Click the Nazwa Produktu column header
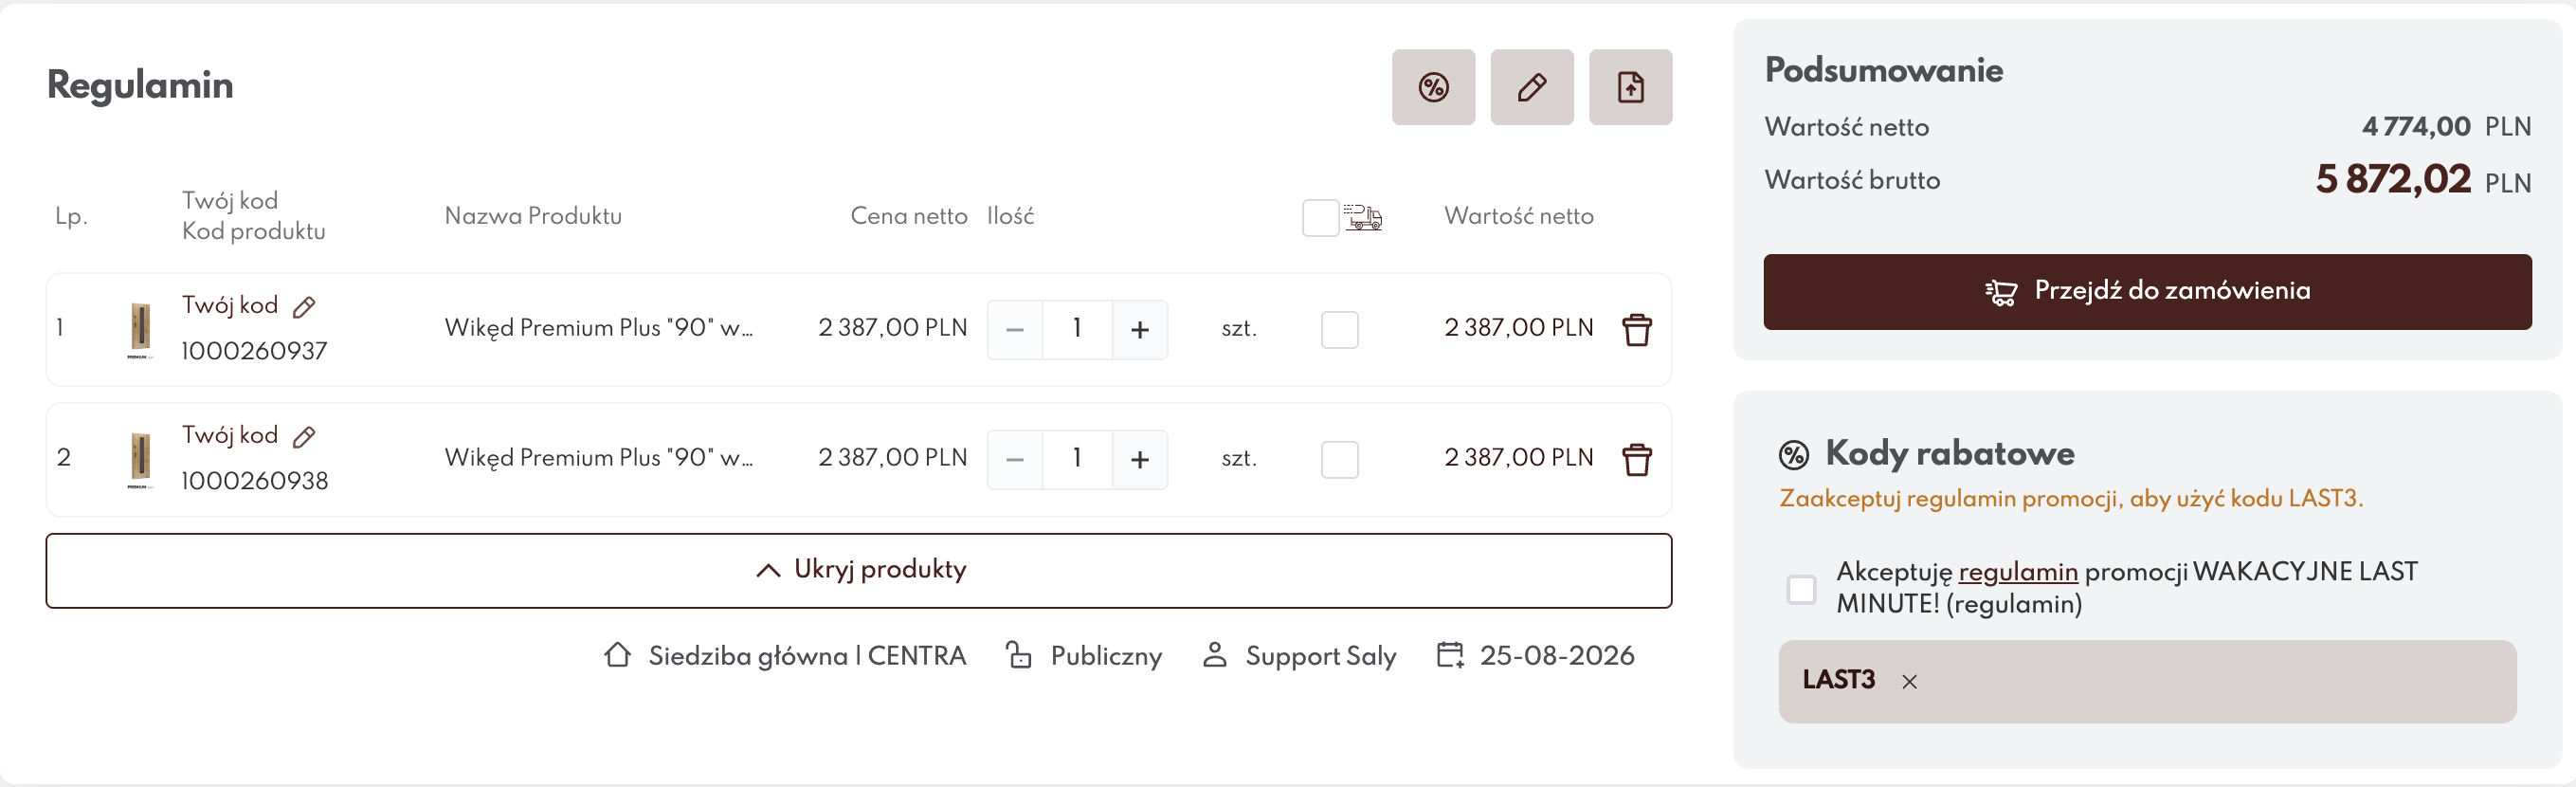Screen dimensions: 2576x787 point(533,217)
